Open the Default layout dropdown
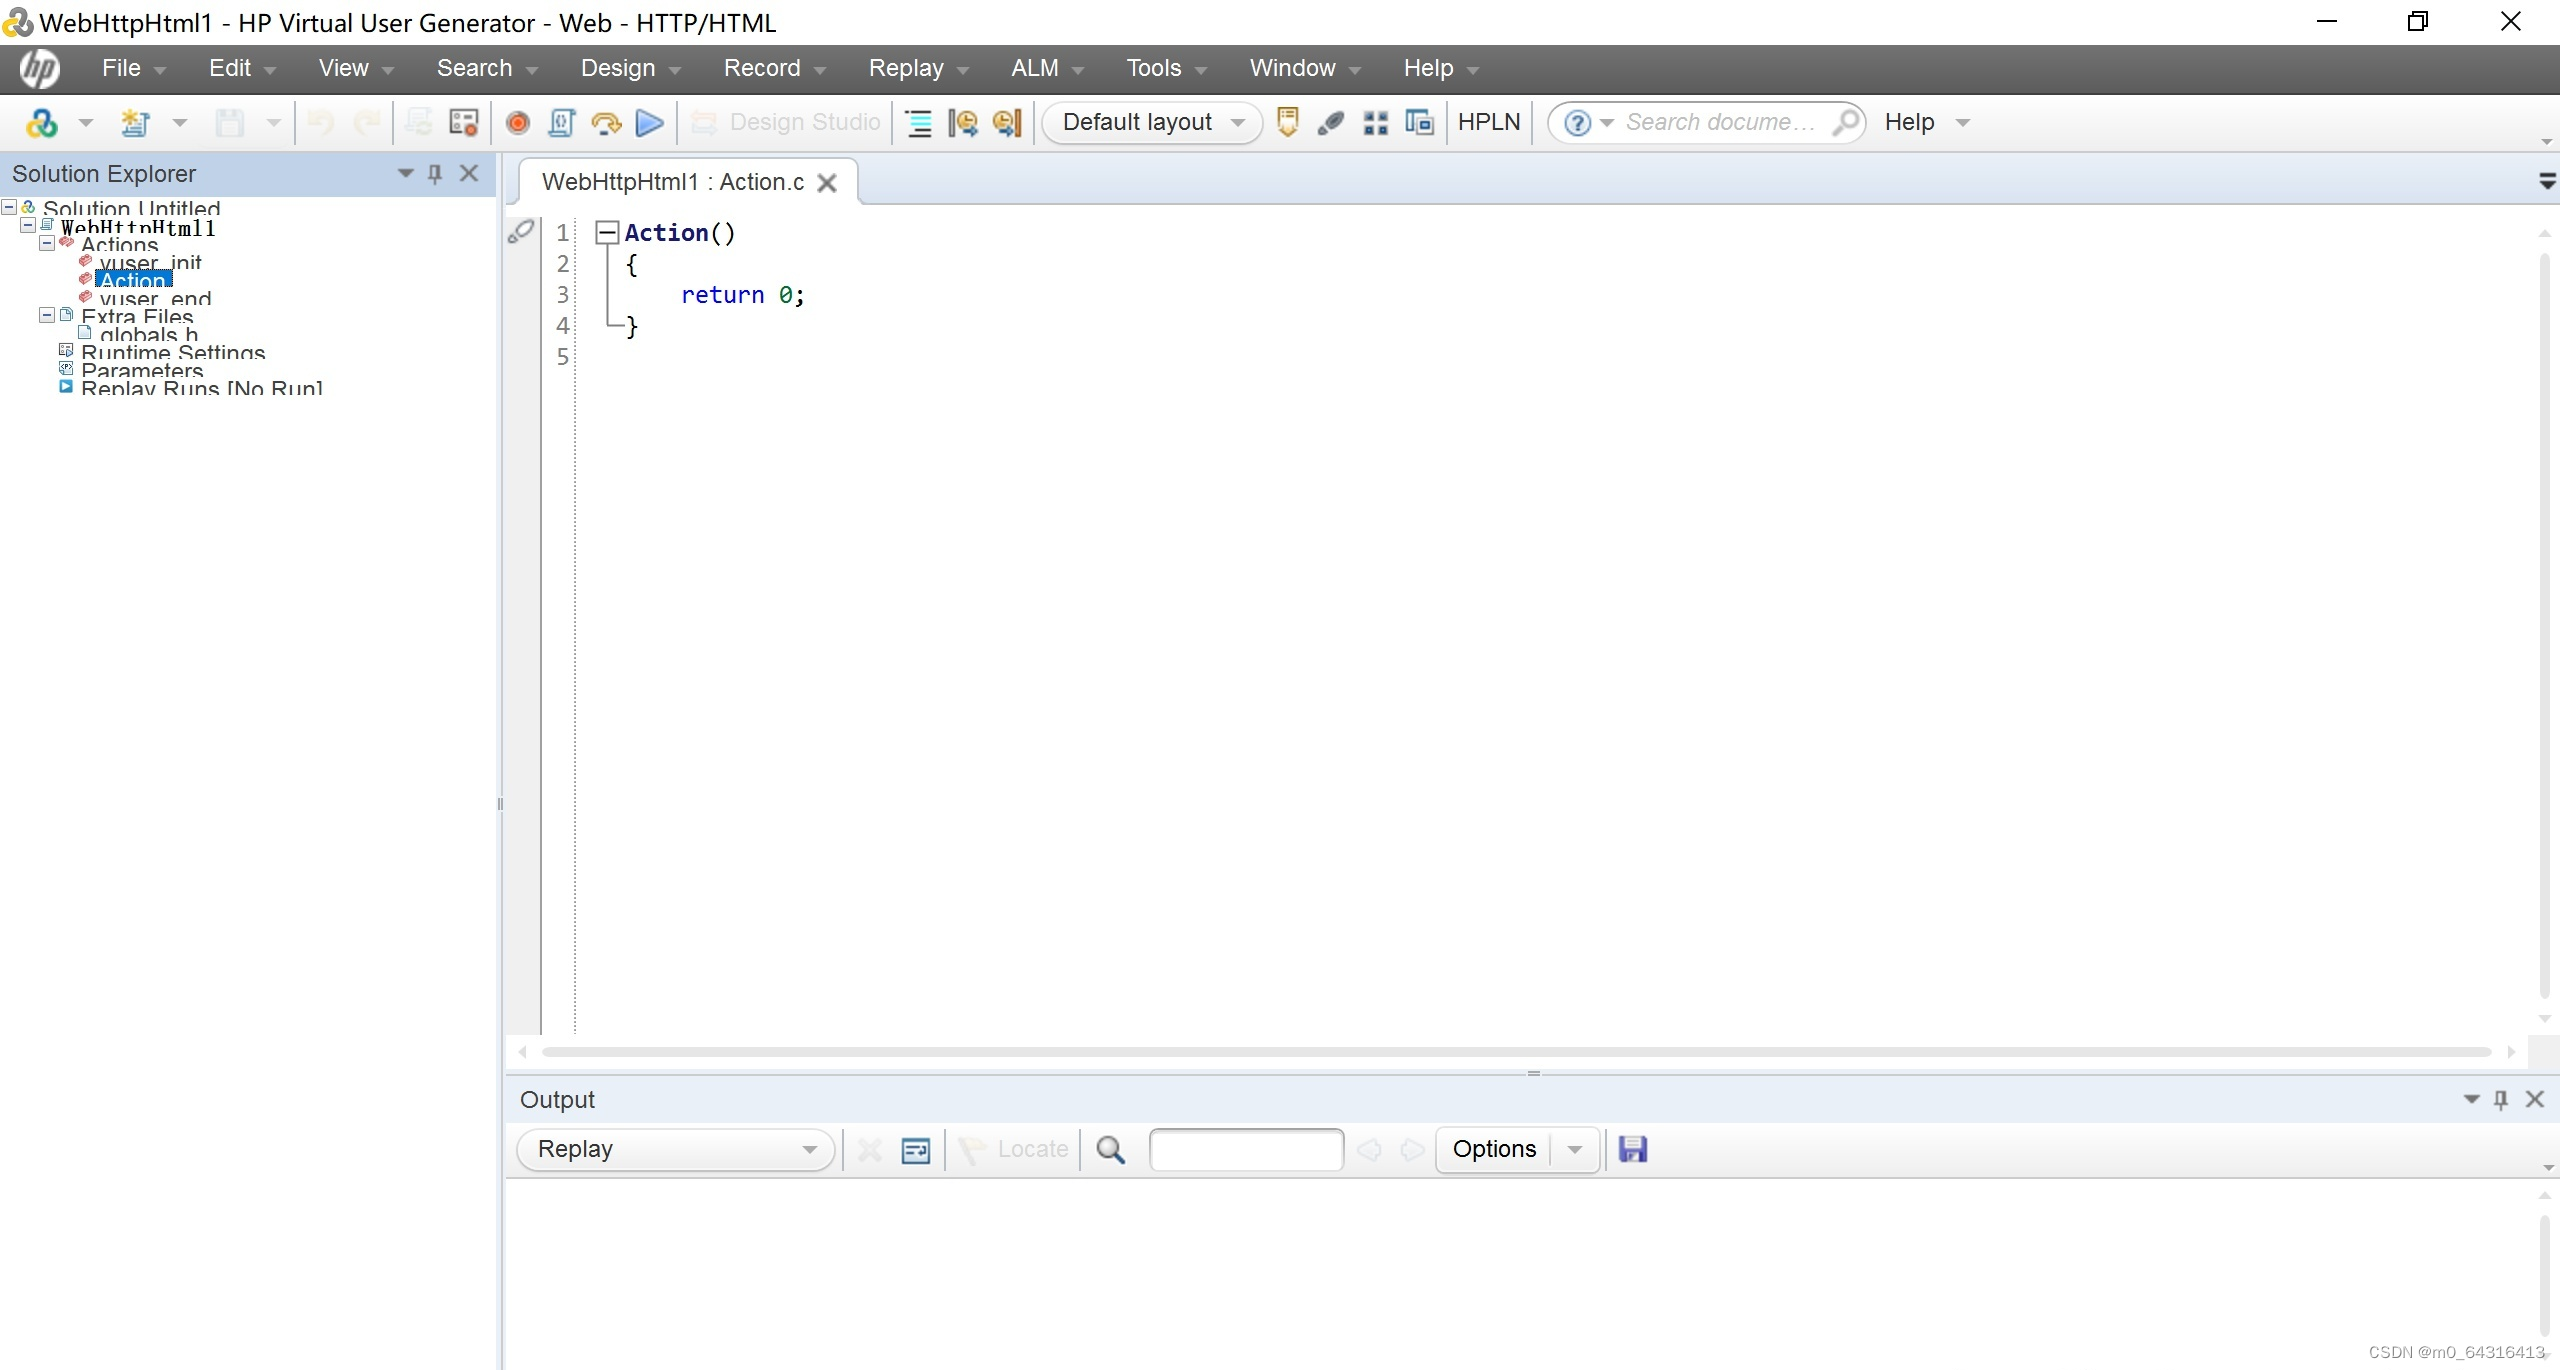This screenshot has width=2560, height=1370. coord(1152,122)
